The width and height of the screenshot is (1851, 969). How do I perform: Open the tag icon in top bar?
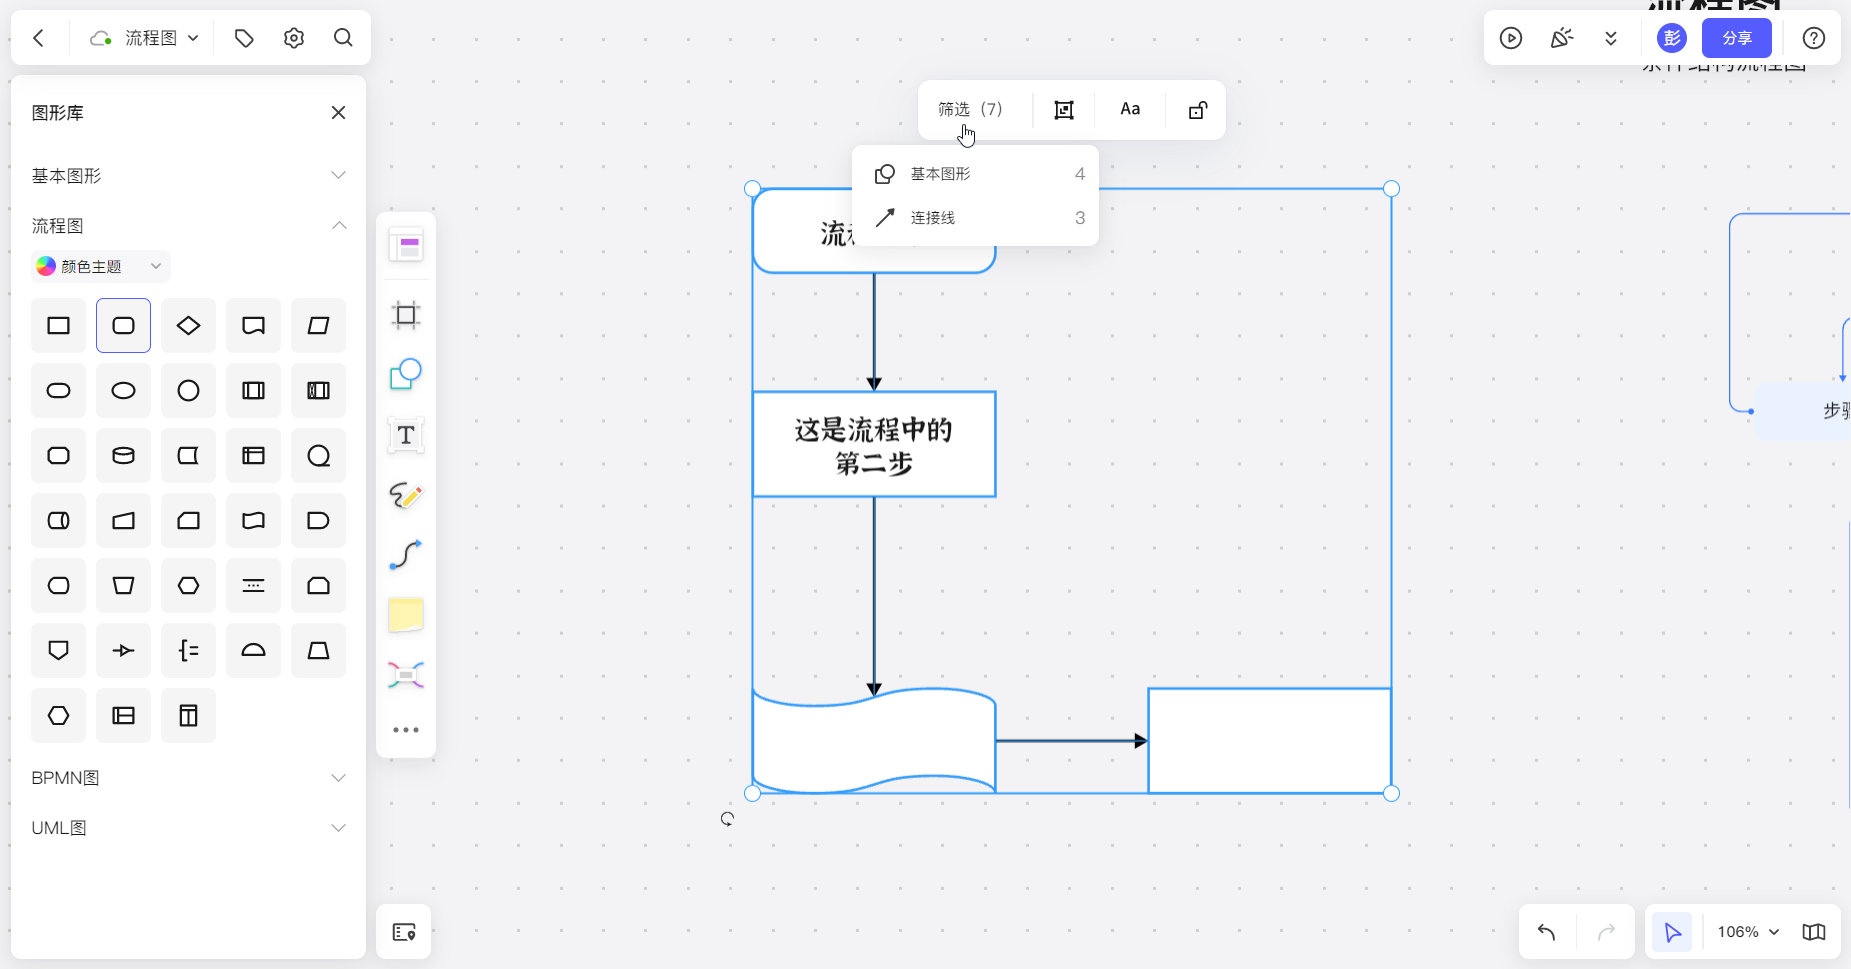point(244,38)
